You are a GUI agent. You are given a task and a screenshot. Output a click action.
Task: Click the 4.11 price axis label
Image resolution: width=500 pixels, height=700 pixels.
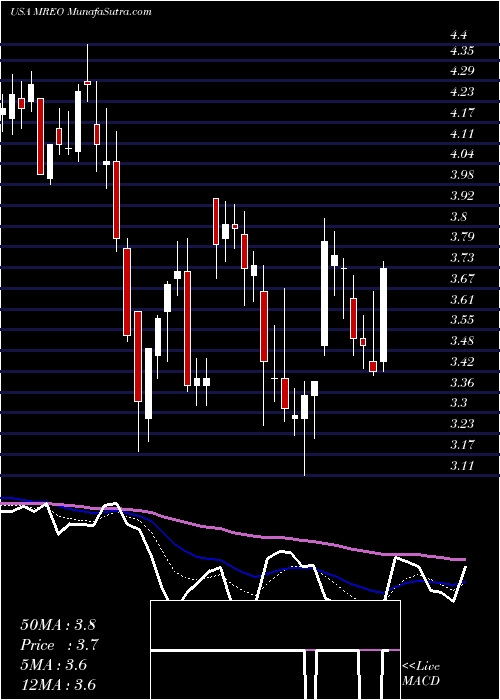tap(462, 133)
